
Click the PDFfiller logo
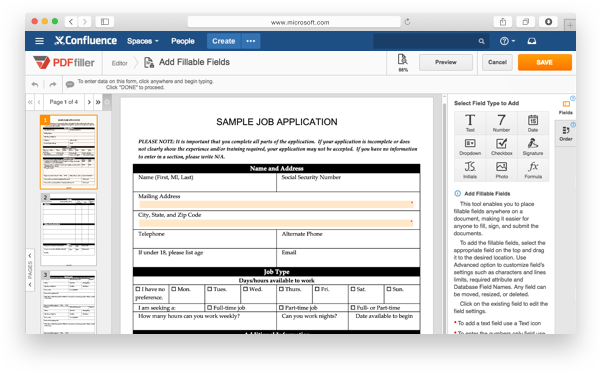click(64, 62)
